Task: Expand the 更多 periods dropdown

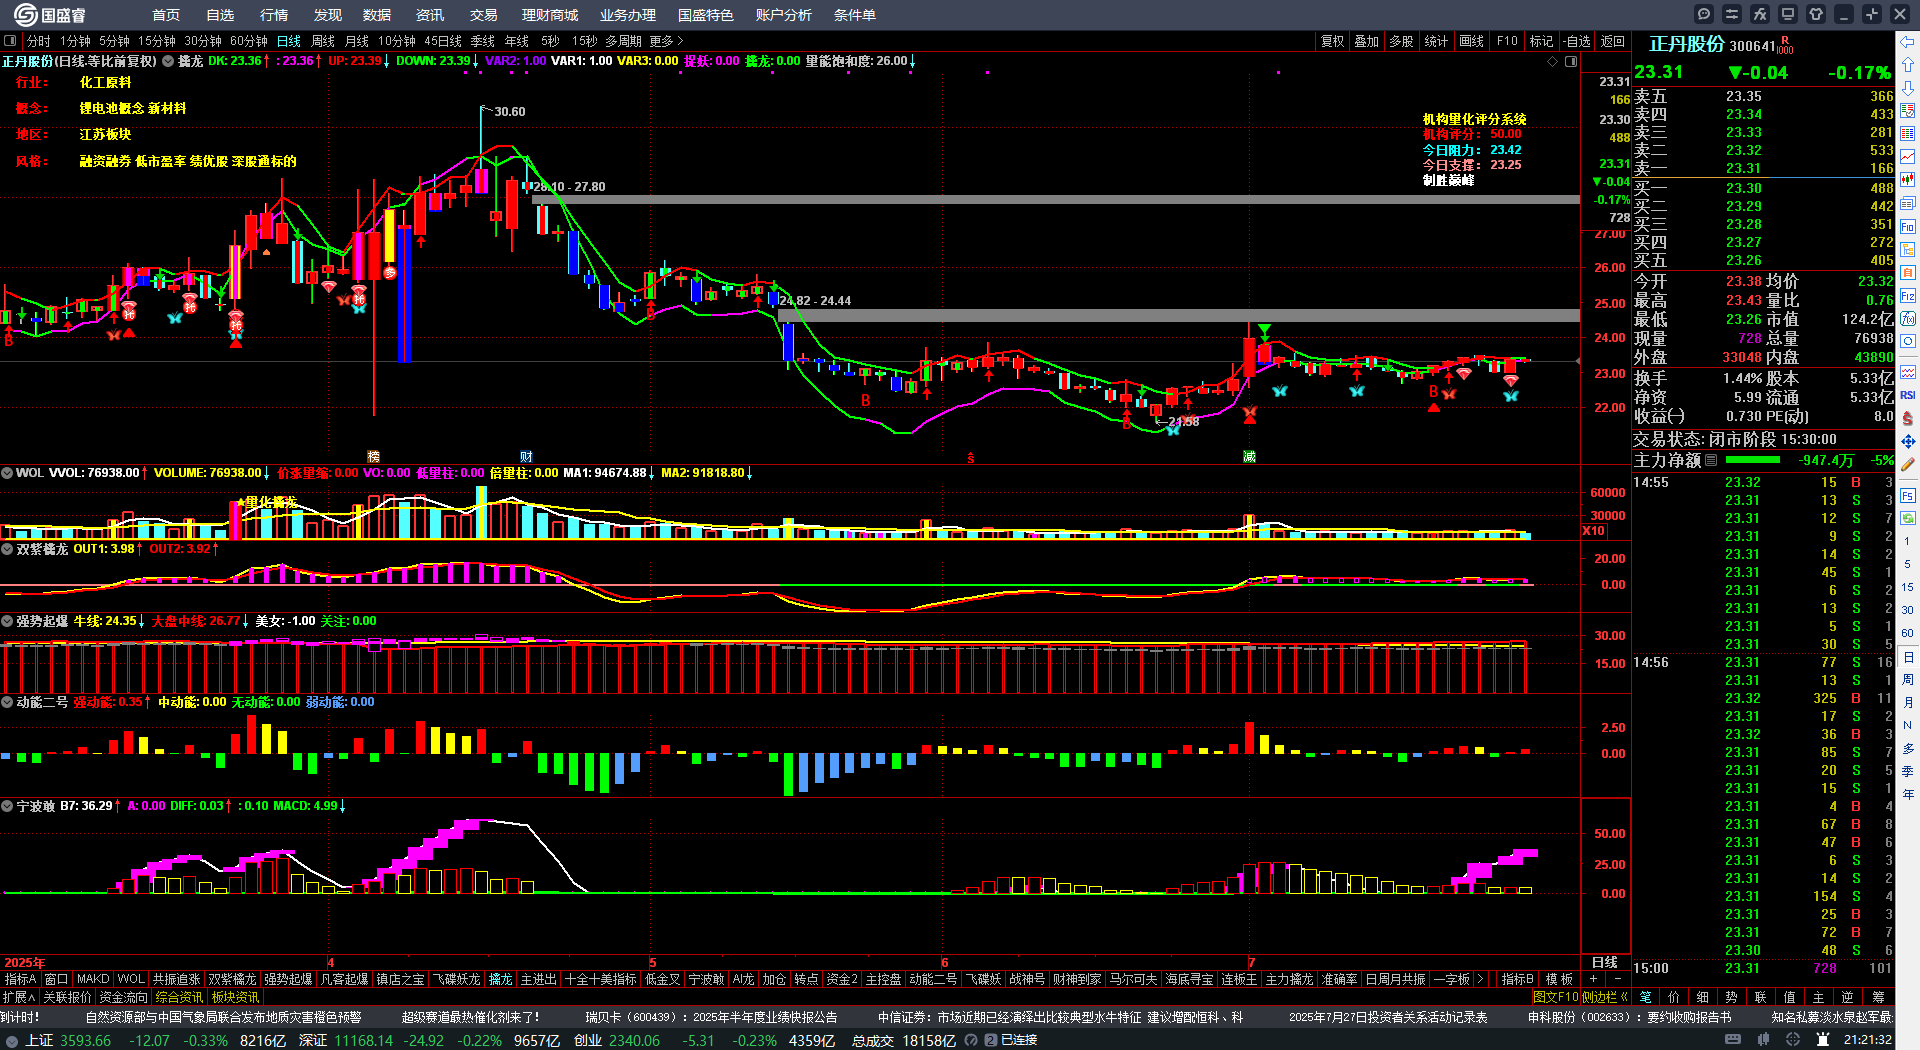Action: 666,41
